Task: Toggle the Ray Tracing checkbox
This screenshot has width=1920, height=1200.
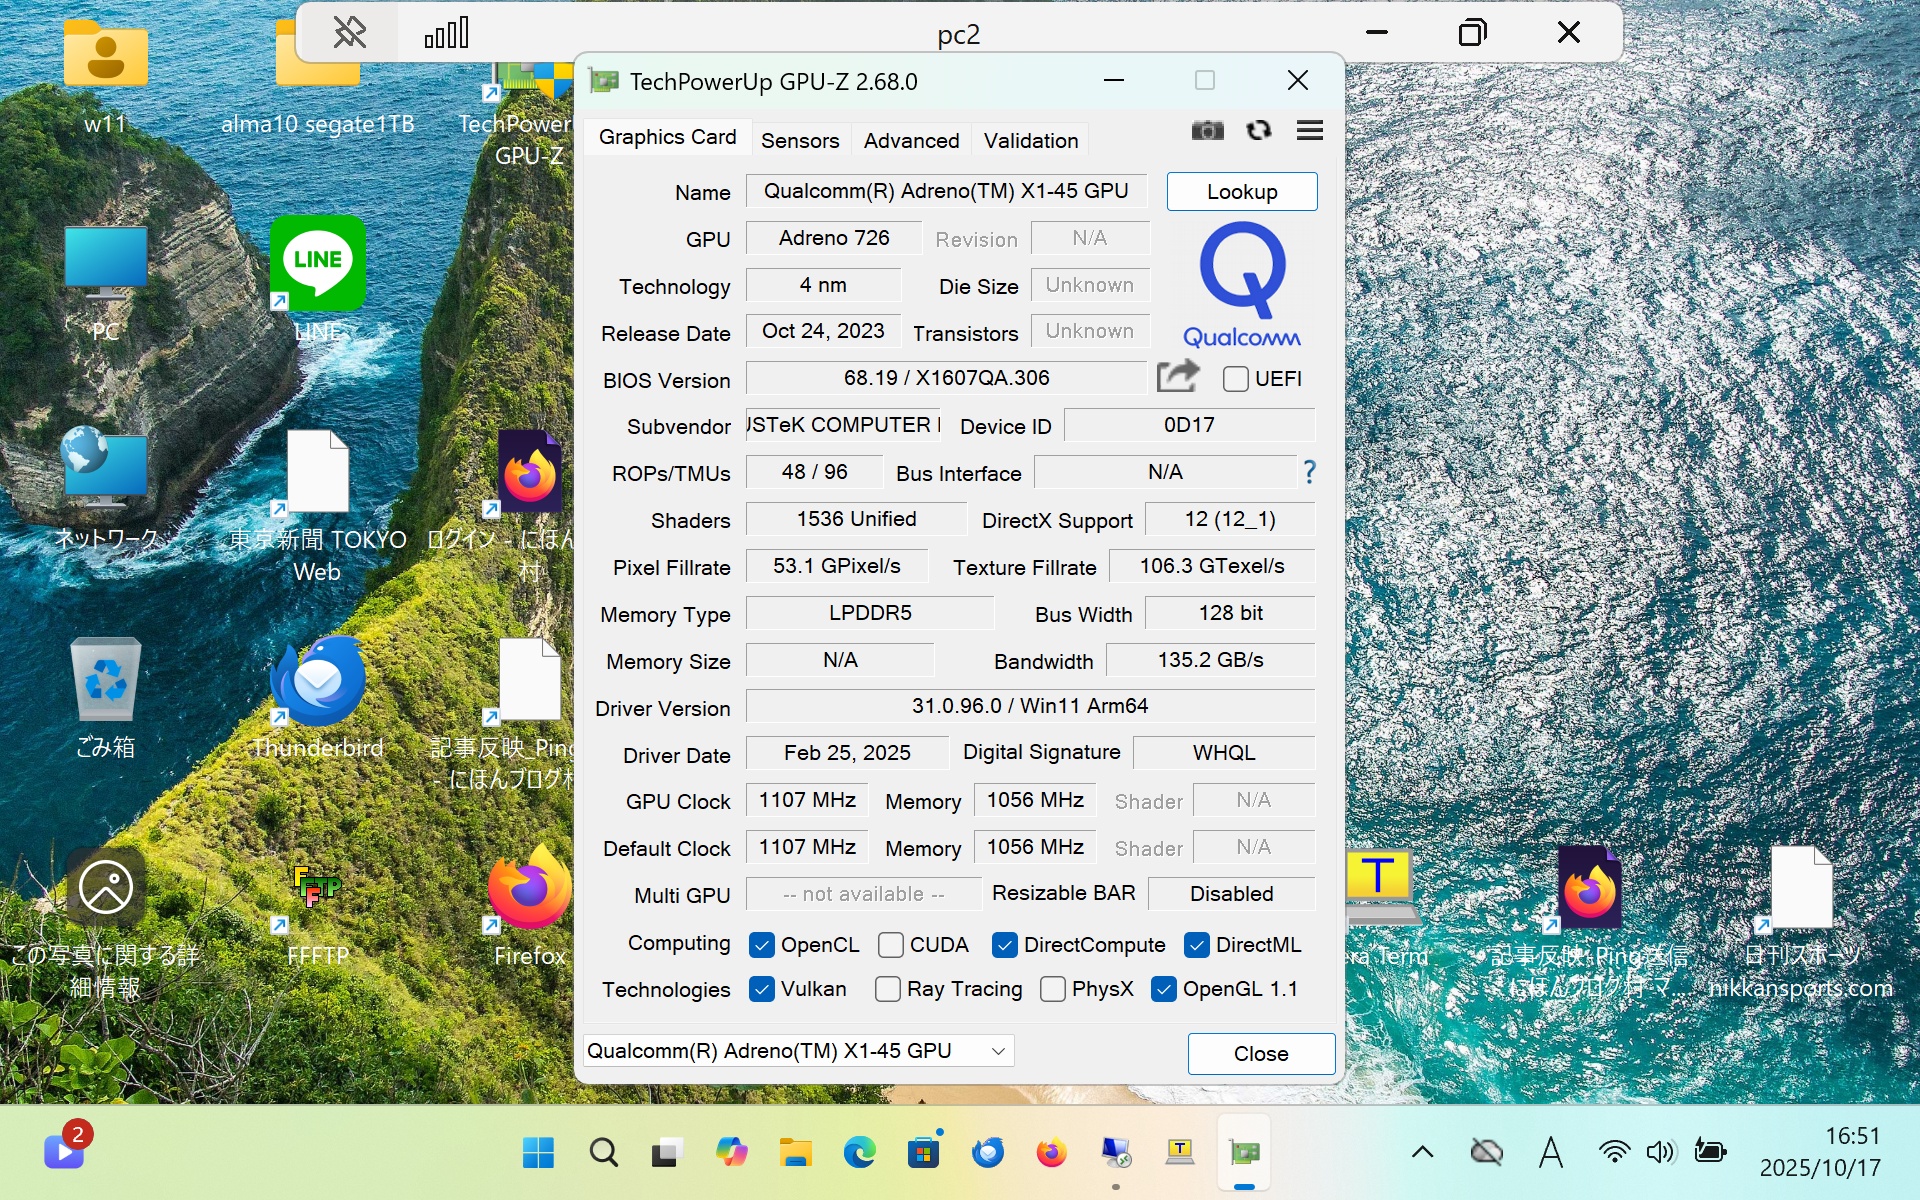Action: click(887, 989)
